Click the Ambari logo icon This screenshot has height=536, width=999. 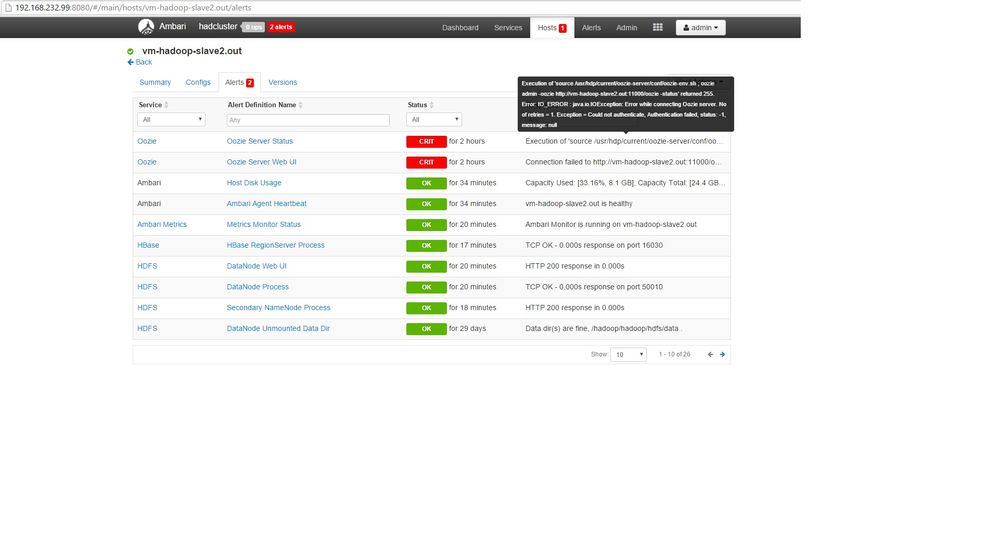click(146, 27)
